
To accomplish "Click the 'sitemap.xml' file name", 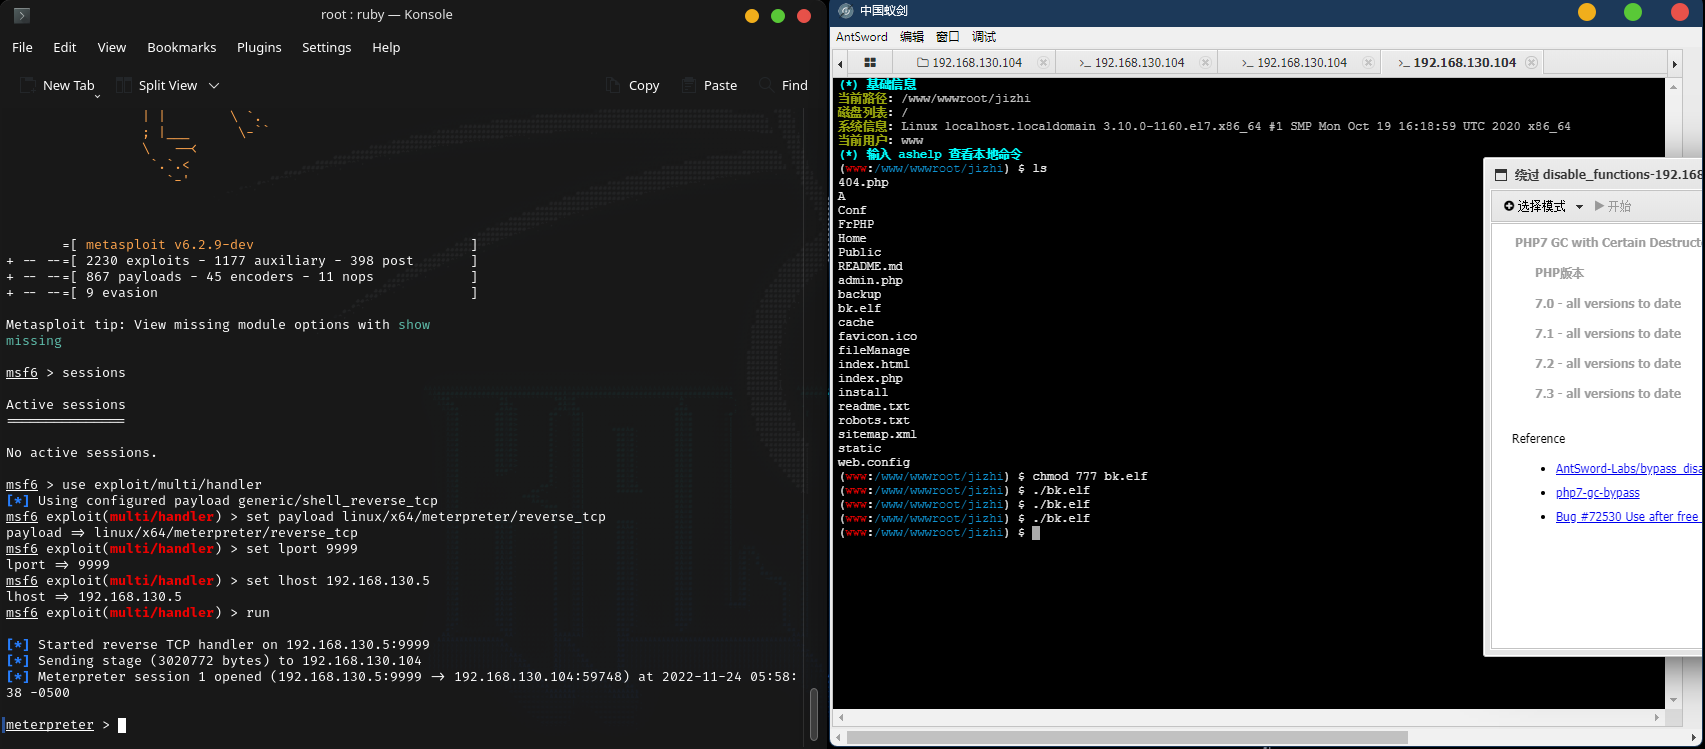I will (877, 435).
